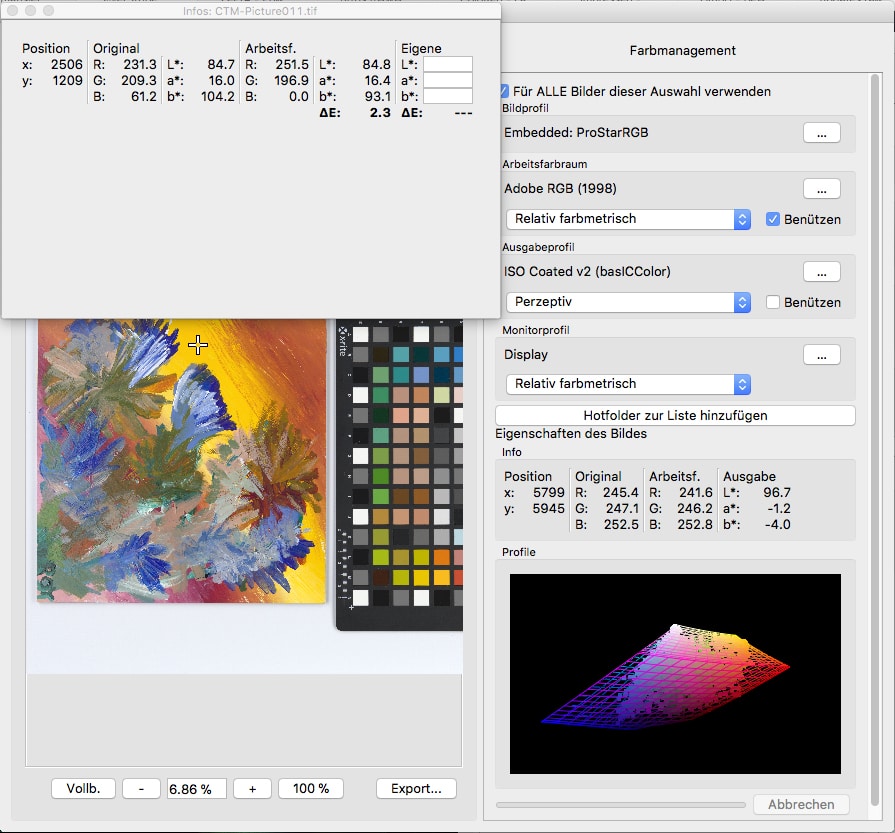
Task: Click the 3D gamut profile preview
Action: (675, 673)
